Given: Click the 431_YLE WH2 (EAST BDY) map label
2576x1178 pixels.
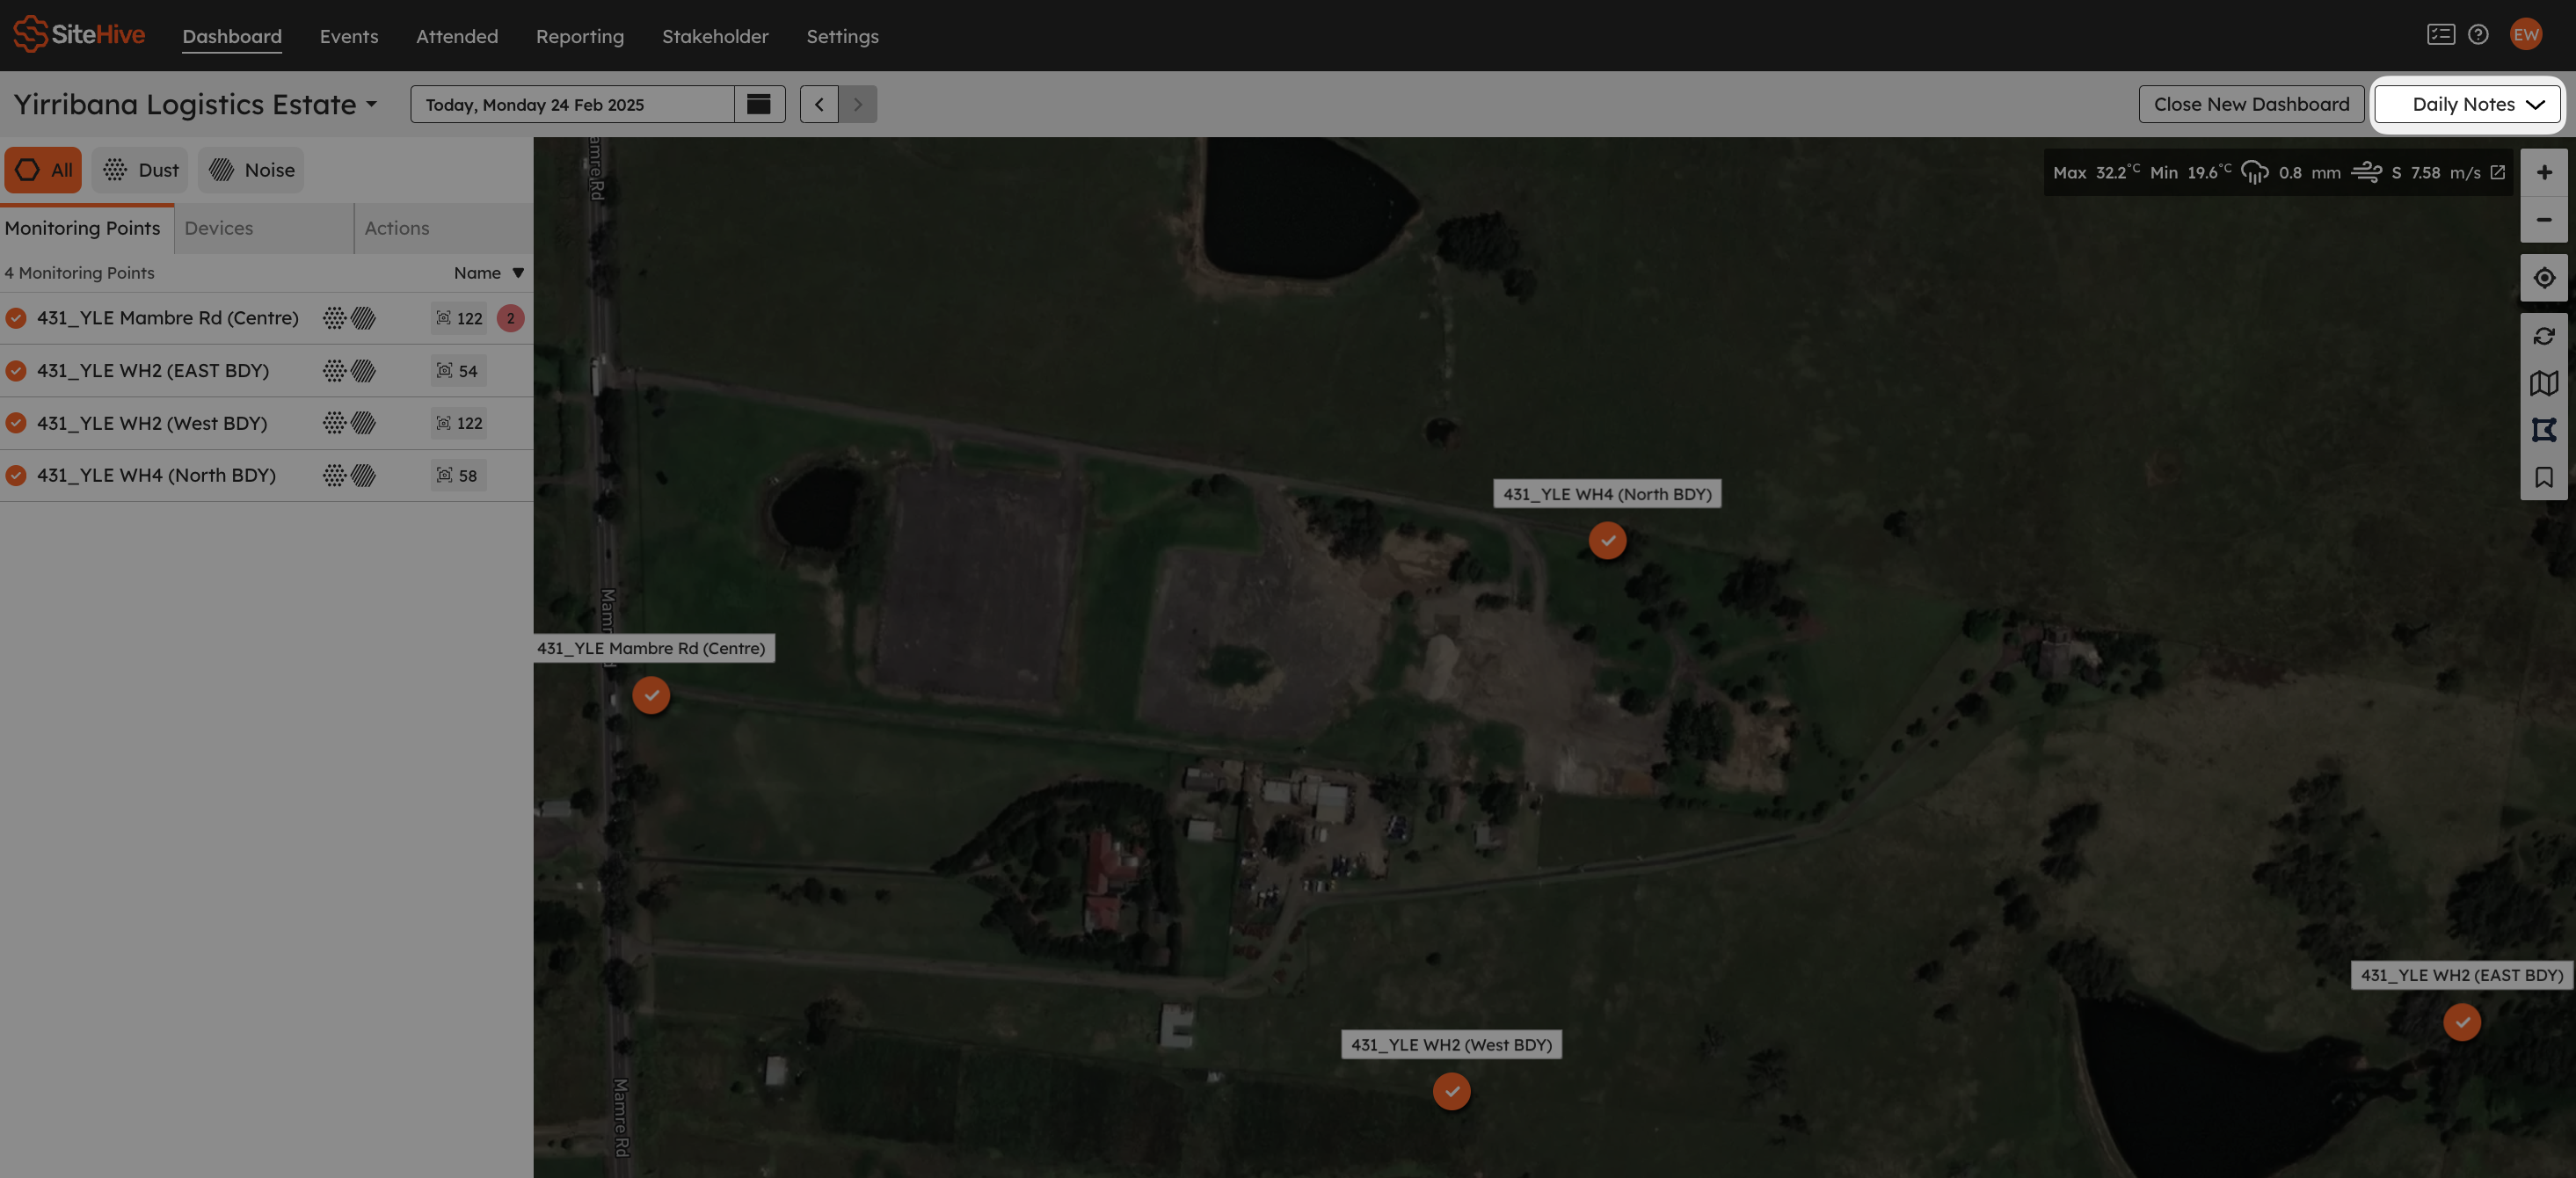Looking at the screenshot, I should (x=2462, y=975).
